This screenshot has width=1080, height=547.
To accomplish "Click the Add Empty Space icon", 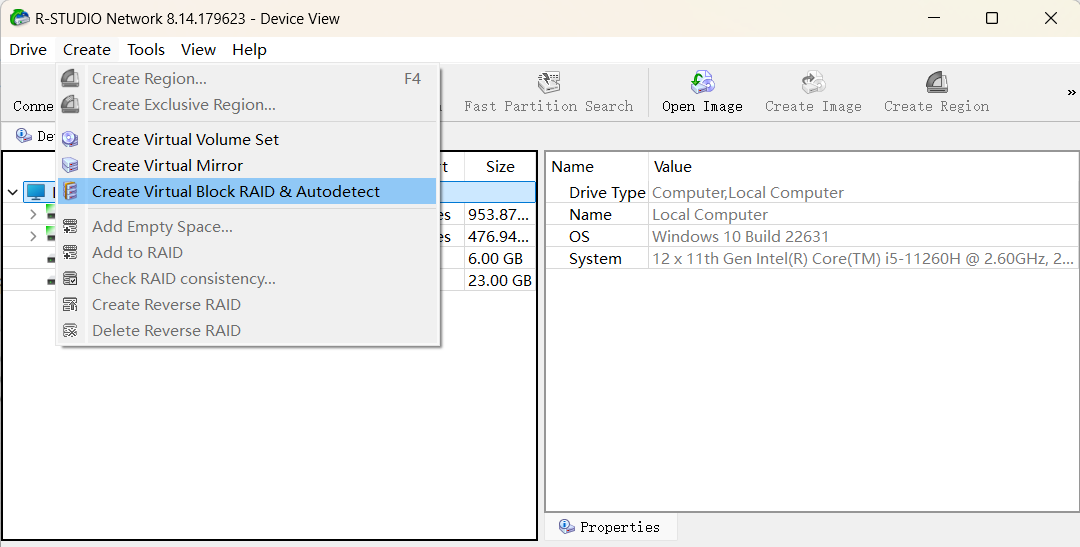I will [x=70, y=227].
